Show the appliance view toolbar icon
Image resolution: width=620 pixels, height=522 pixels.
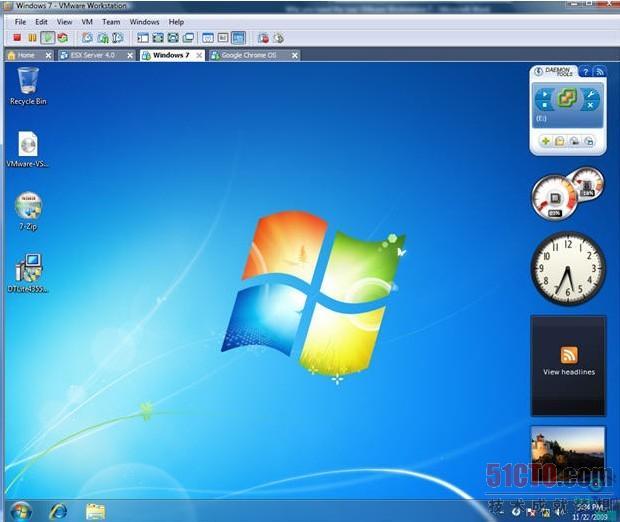(x=223, y=38)
